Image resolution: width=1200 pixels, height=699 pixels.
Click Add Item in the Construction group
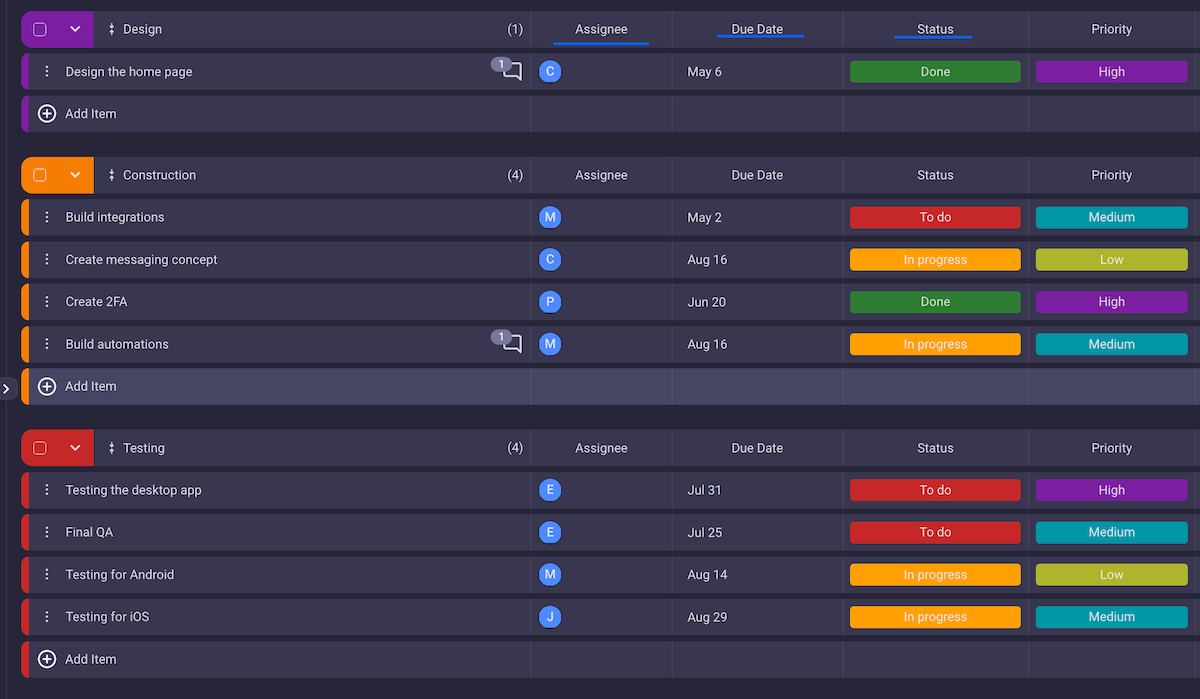[91, 386]
